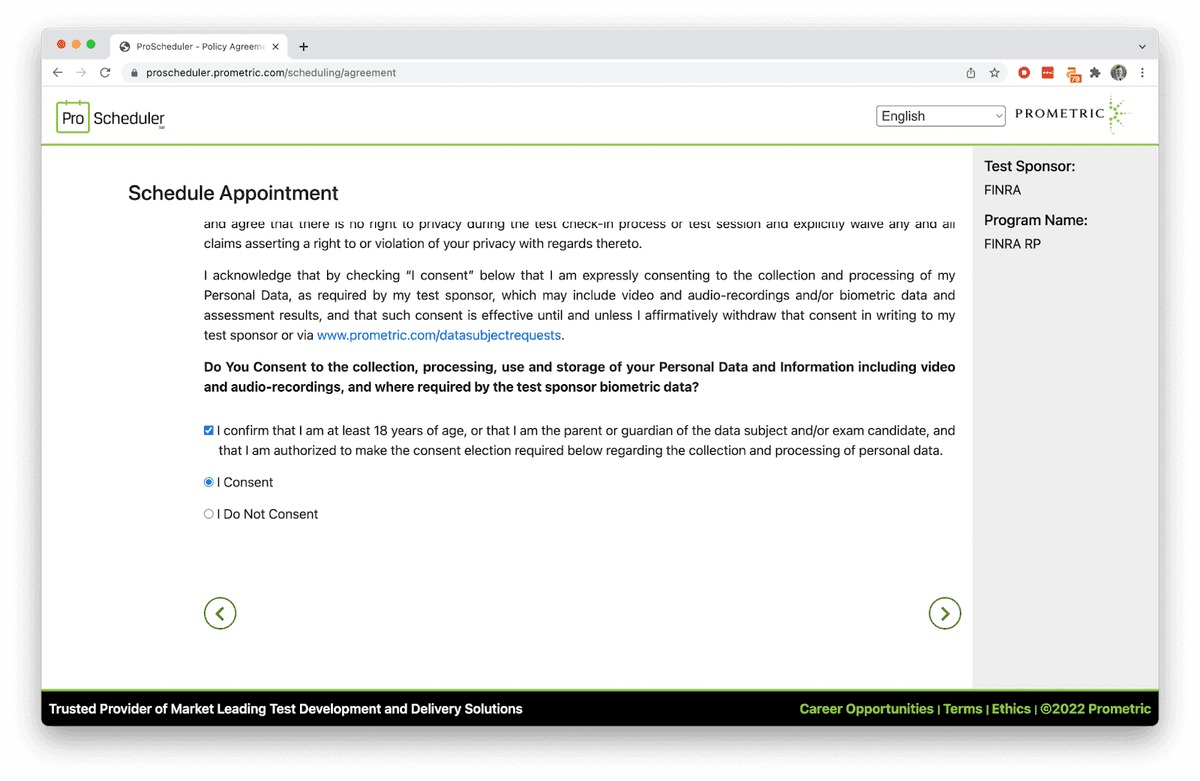
Task: Click the ProScheduler logo
Action: (x=111, y=117)
